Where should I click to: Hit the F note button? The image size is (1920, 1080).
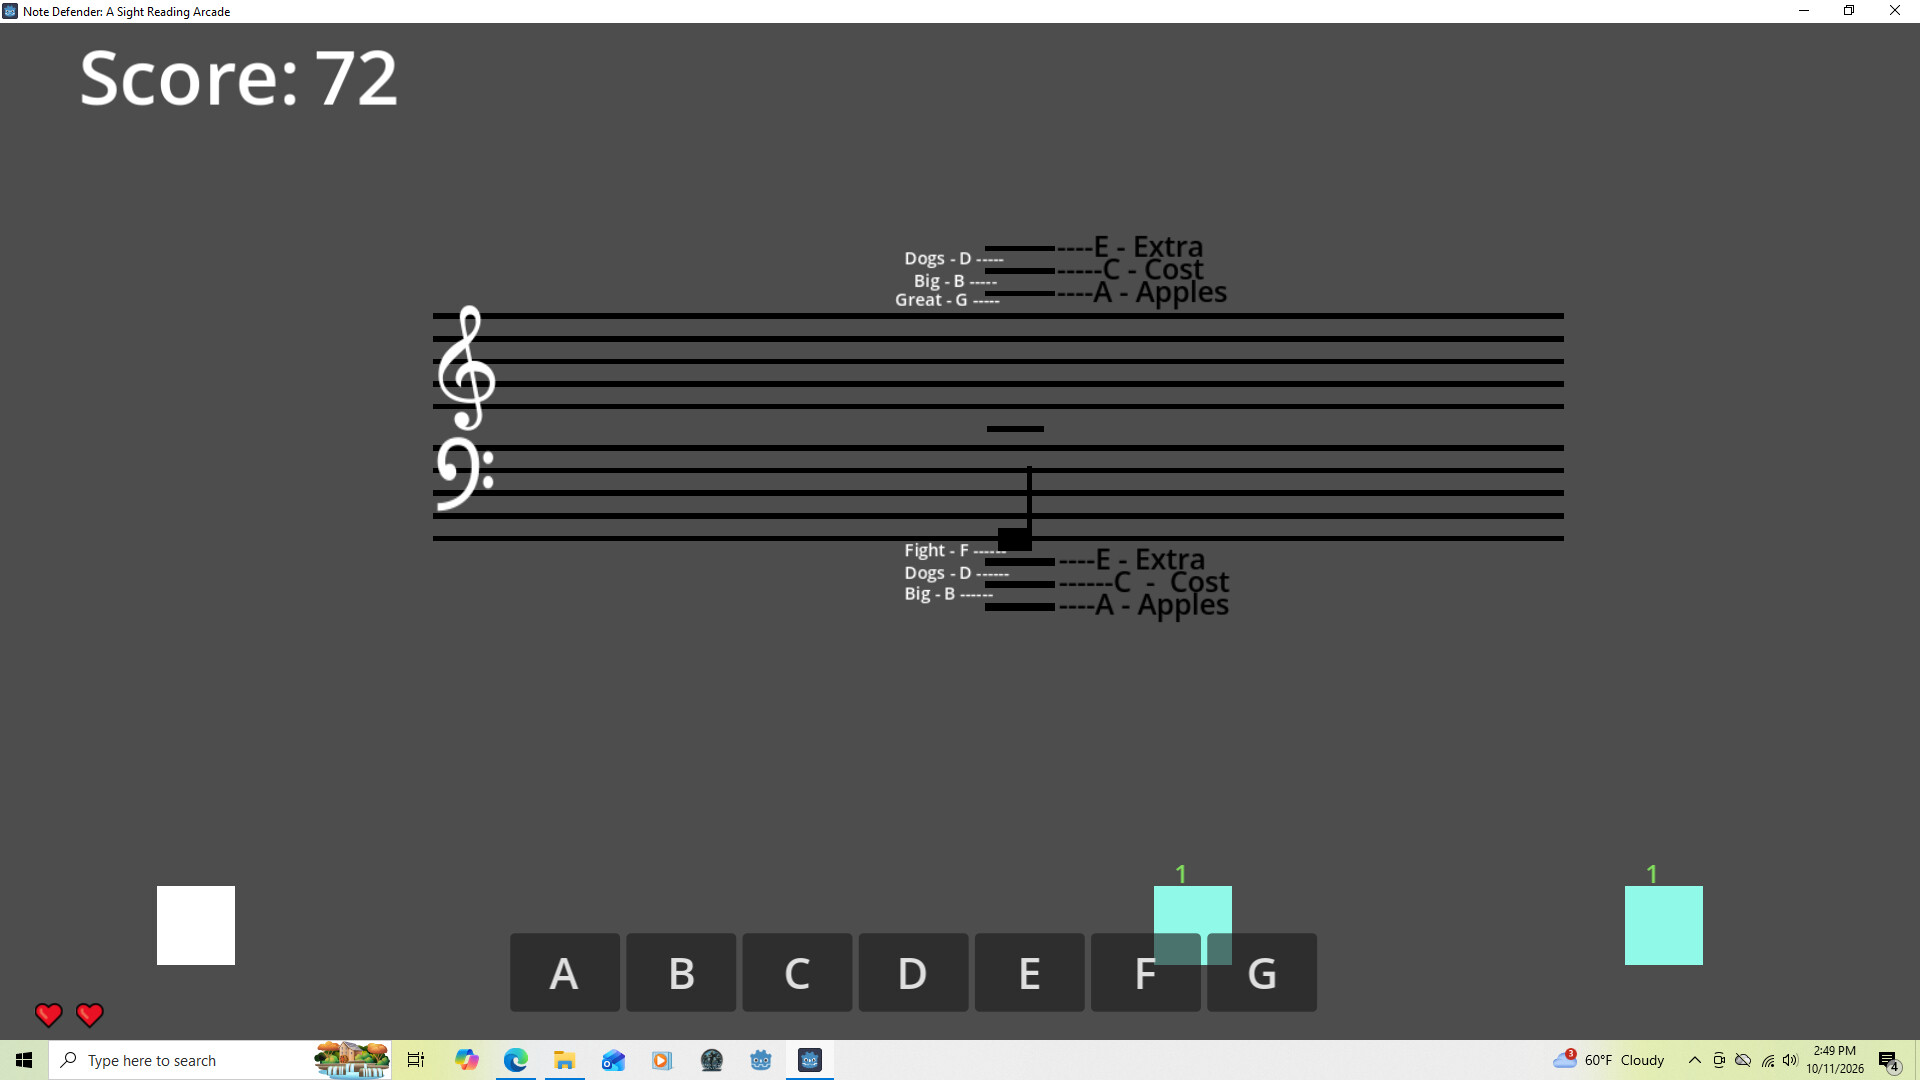click(x=1145, y=972)
